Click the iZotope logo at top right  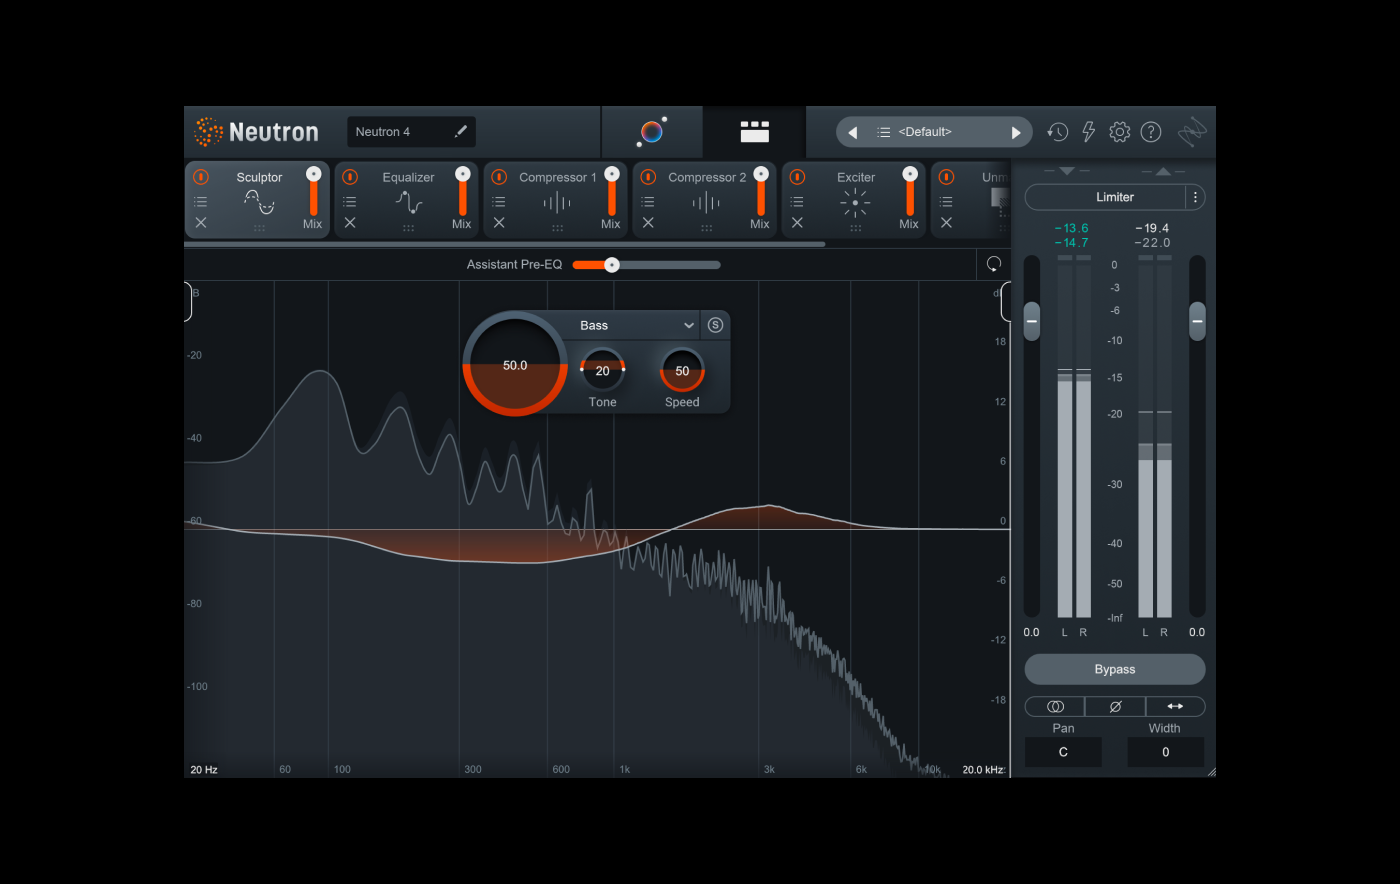click(x=1192, y=132)
